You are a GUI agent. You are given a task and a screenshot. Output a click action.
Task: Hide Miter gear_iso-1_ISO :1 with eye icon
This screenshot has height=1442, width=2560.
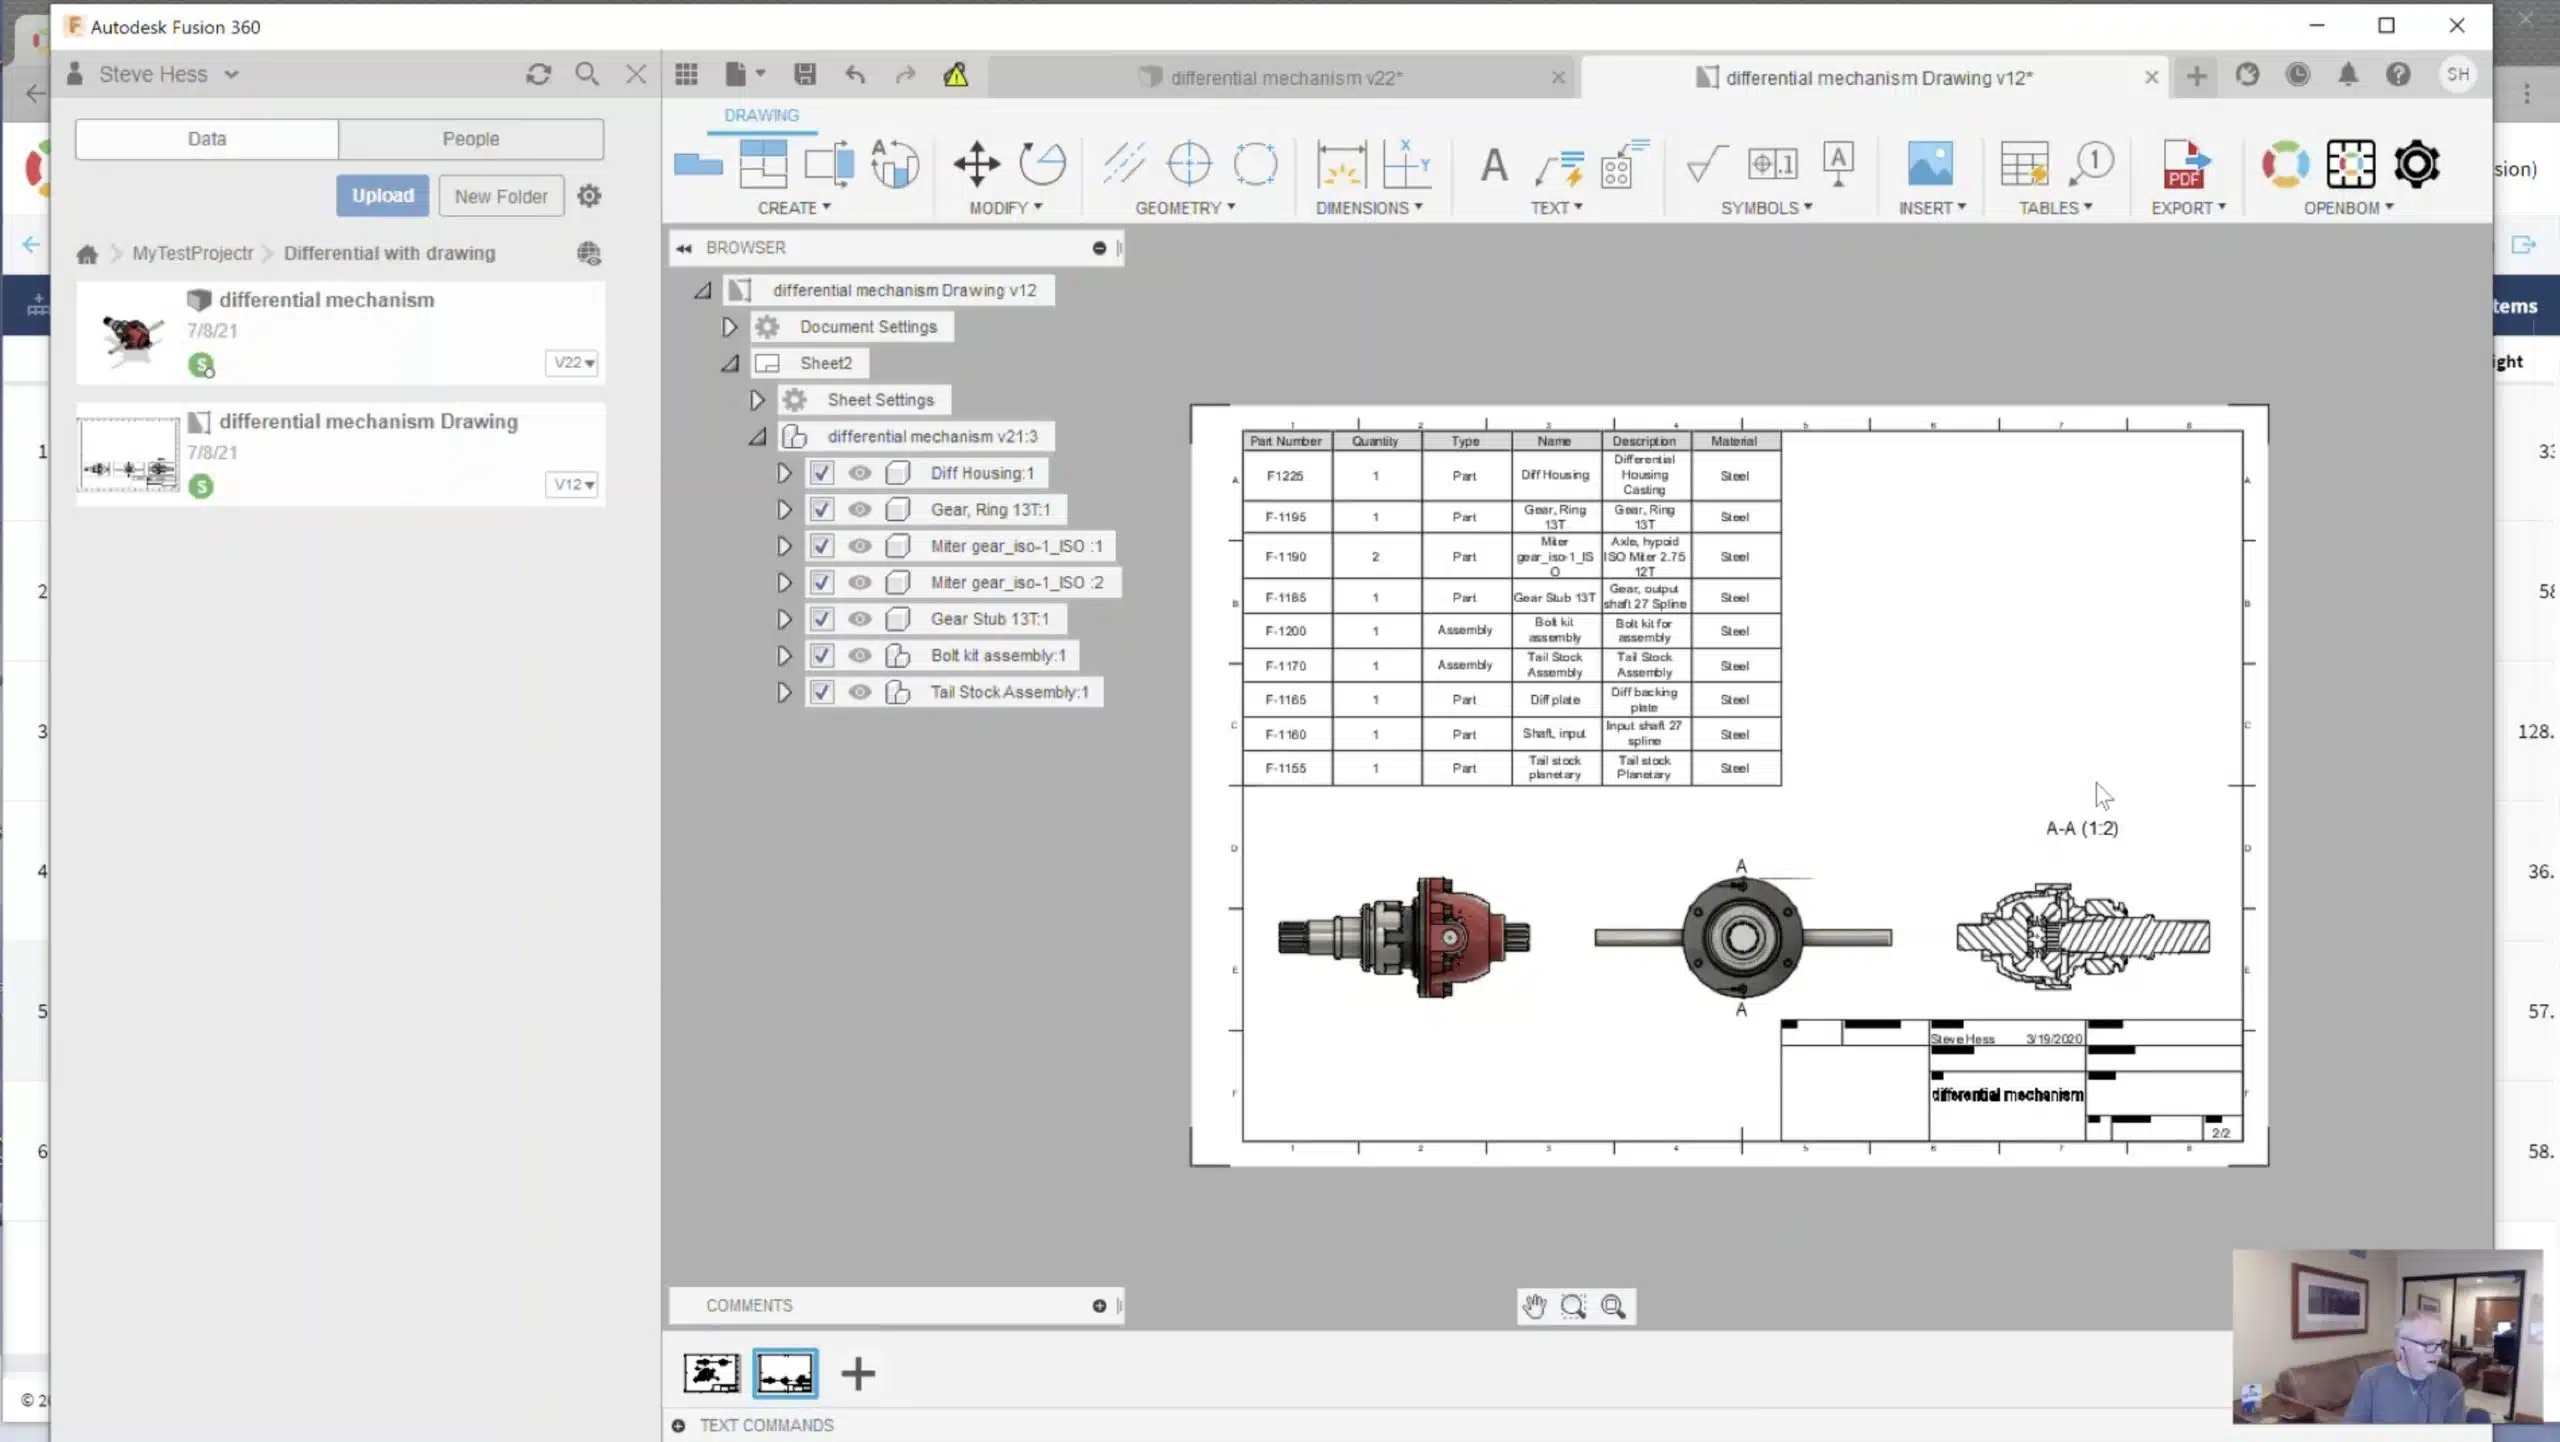point(859,546)
